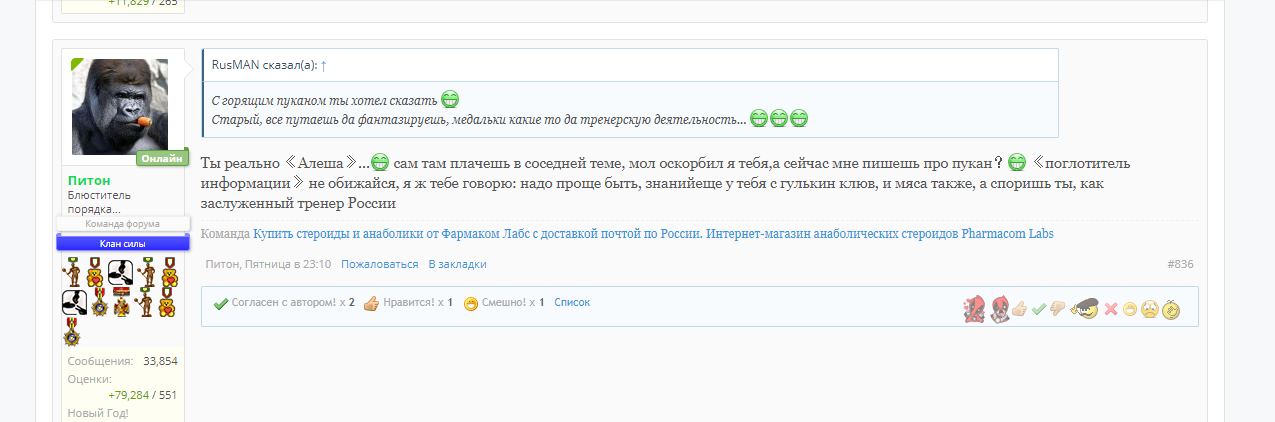Add post via В закладки link
Viewport: 1275px width, 422px height.
pos(457,264)
